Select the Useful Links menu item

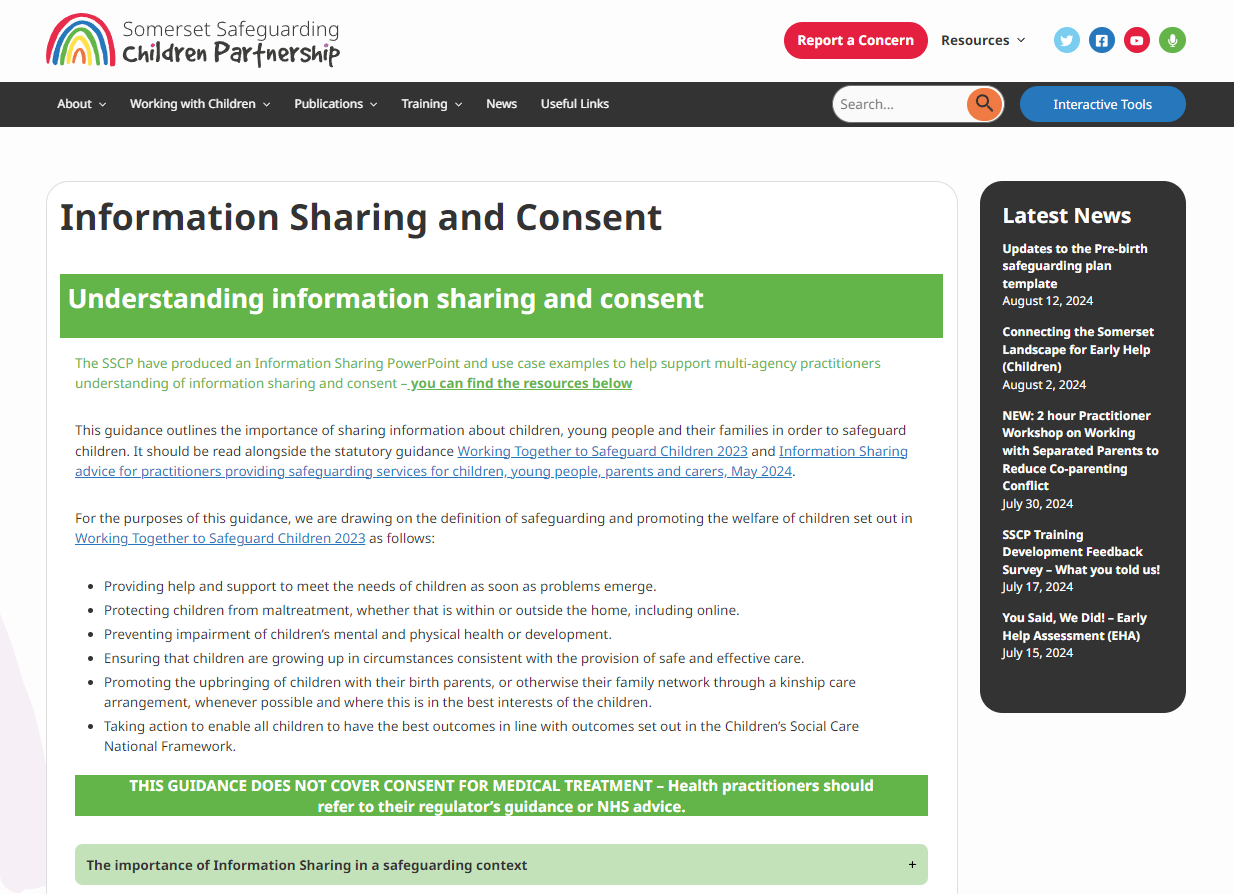tap(575, 104)
